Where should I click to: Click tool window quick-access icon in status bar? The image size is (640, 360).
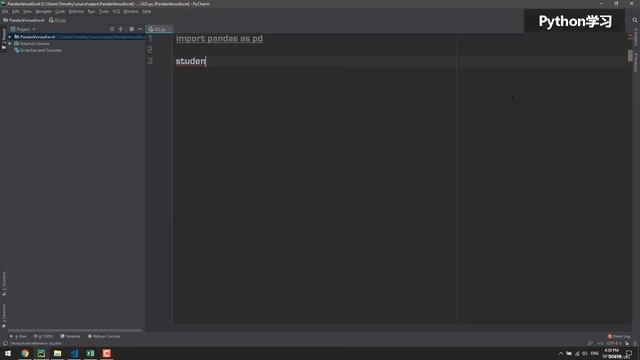(4, 344)
